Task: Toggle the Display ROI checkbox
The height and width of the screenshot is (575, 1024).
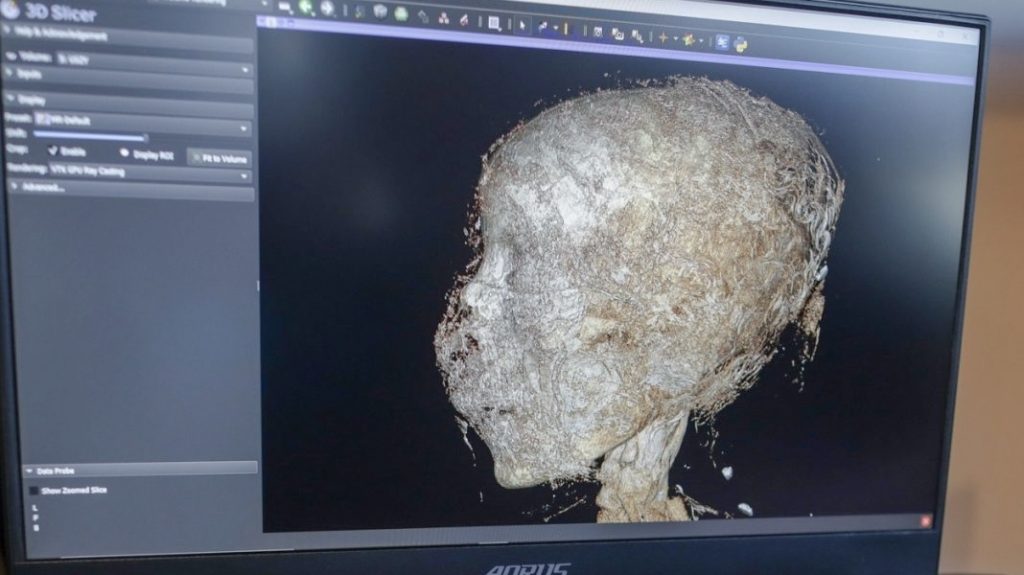Action: [x=124, y=153]
